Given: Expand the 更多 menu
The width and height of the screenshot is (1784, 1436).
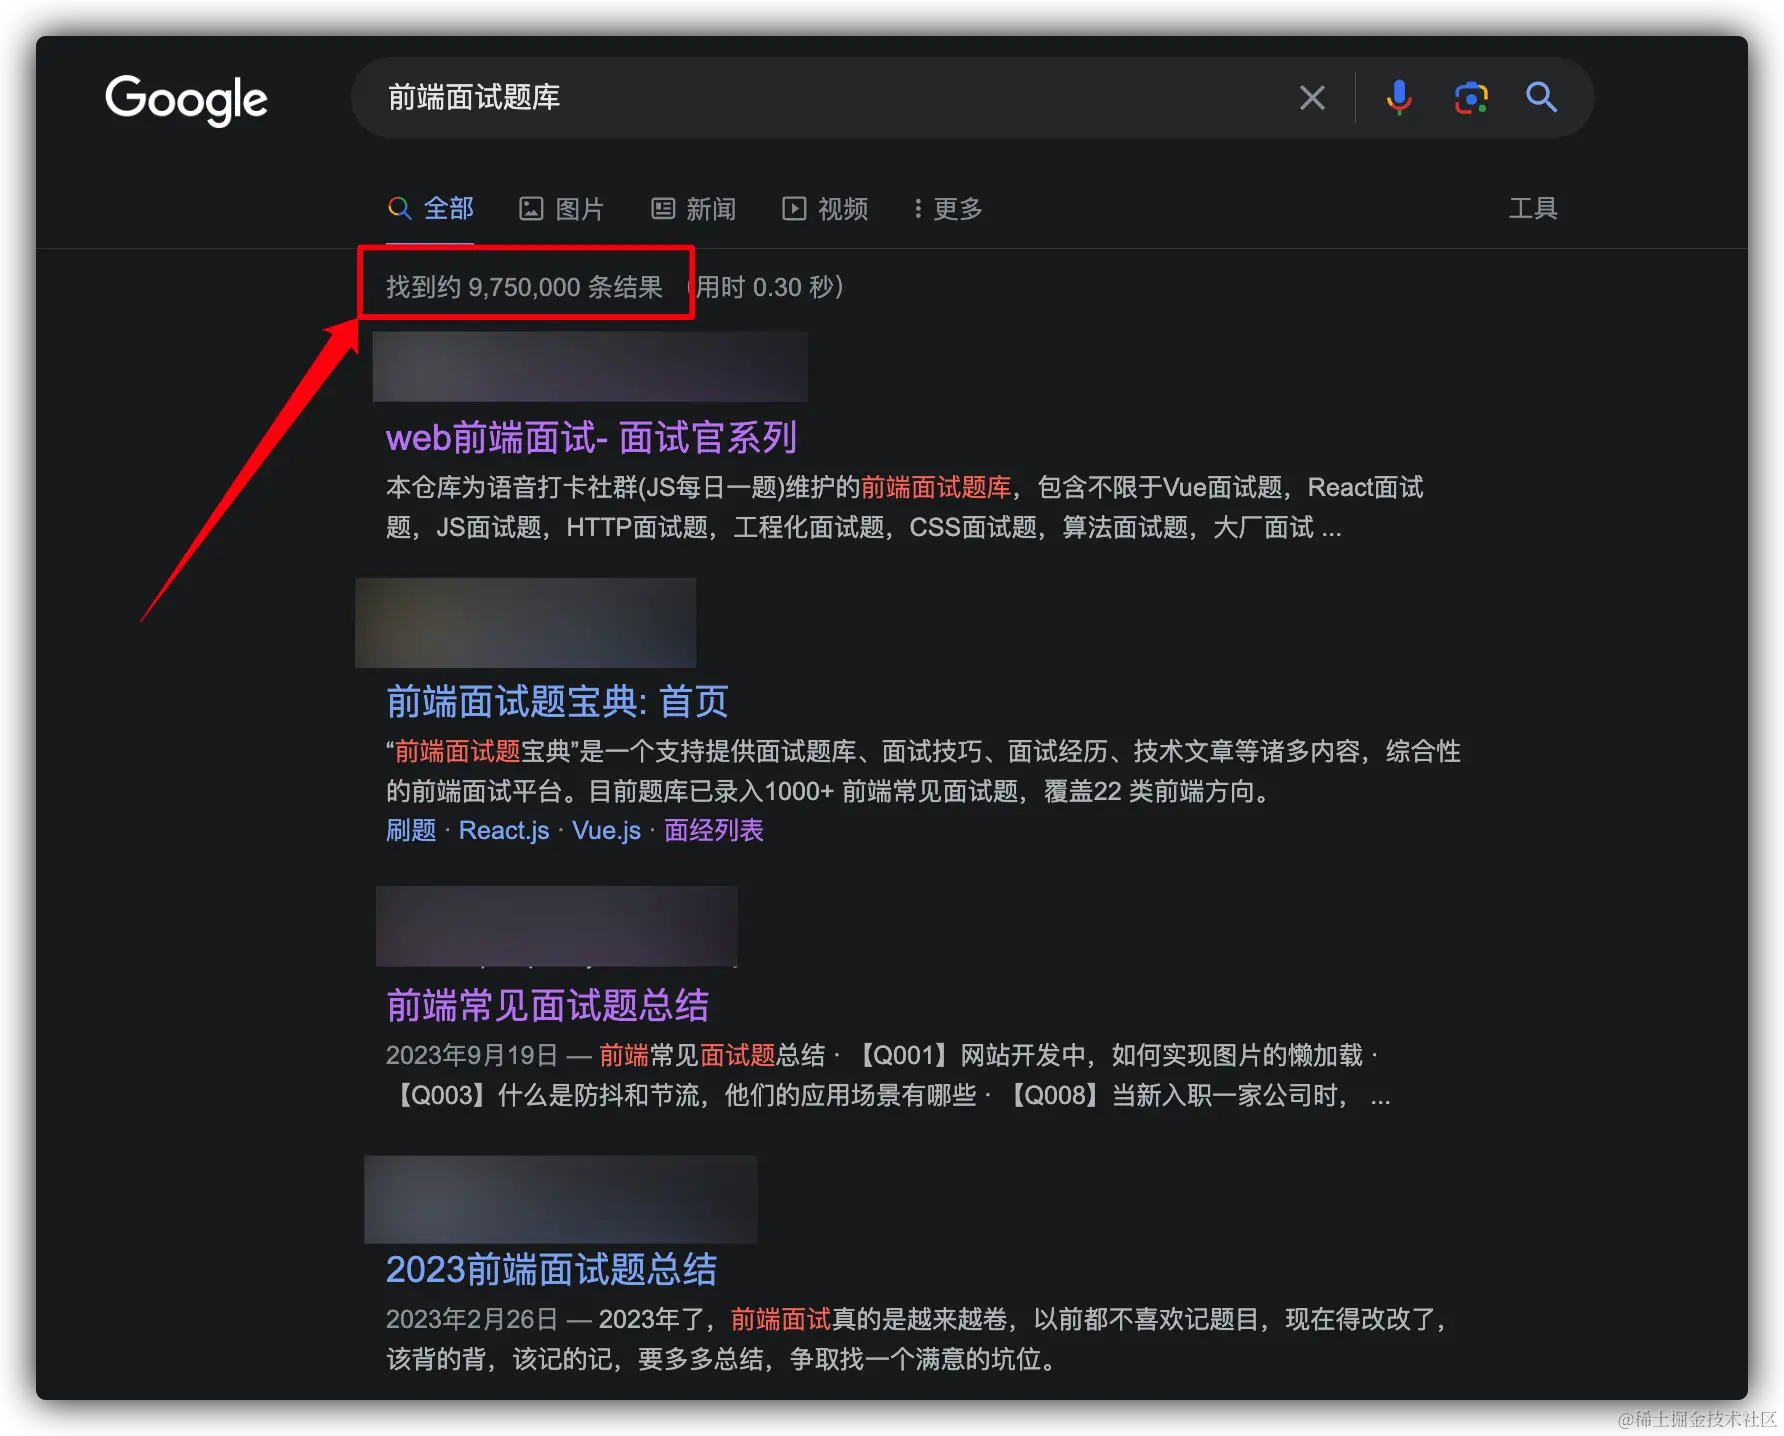Looking at the screenshot, I should 948,208.
